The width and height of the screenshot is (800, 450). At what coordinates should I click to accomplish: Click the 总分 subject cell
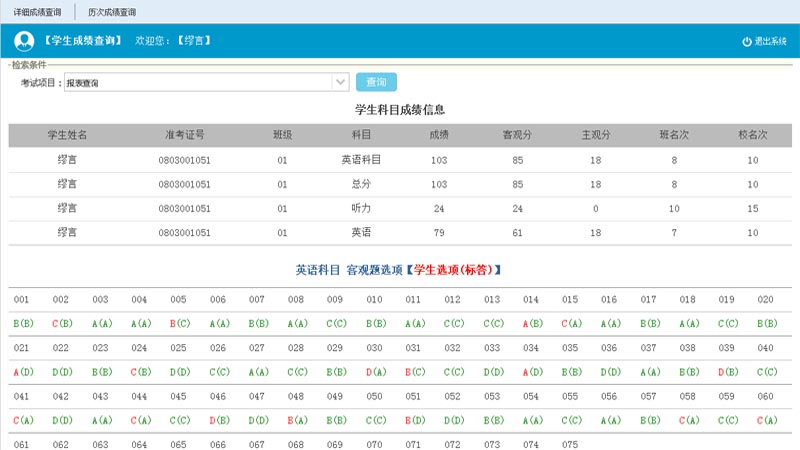tap(361, 184)
